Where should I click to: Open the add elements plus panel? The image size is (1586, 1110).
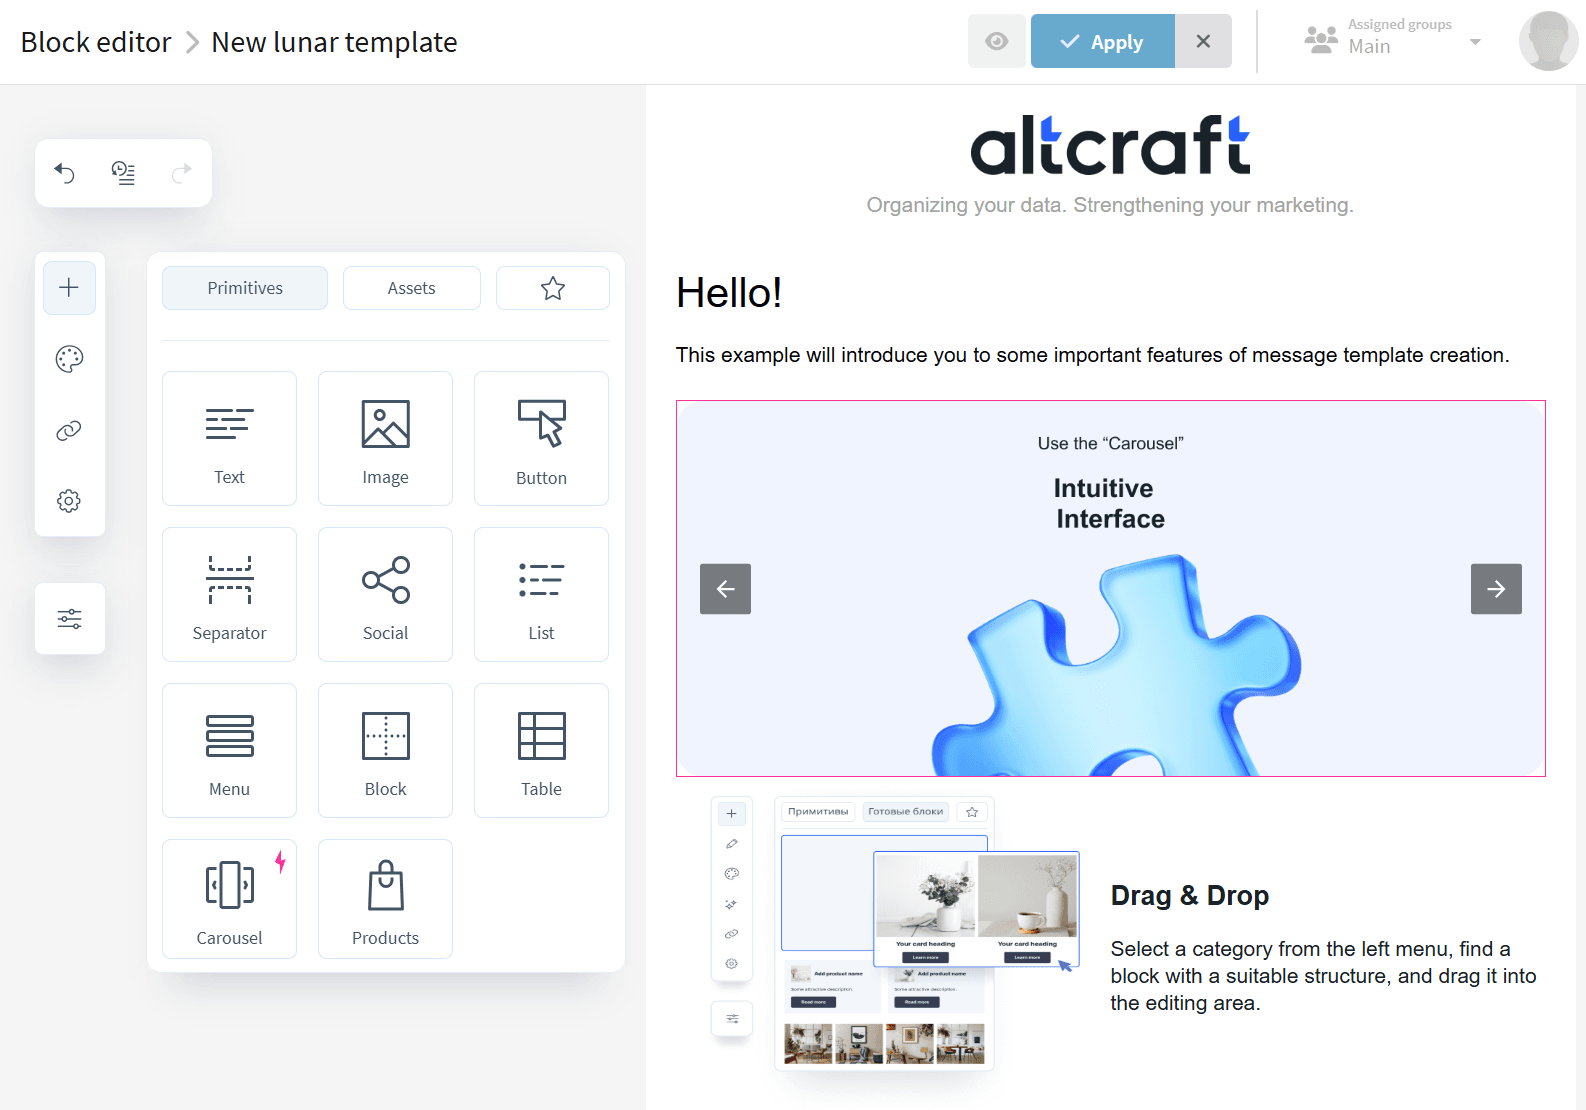pos(69,288)
